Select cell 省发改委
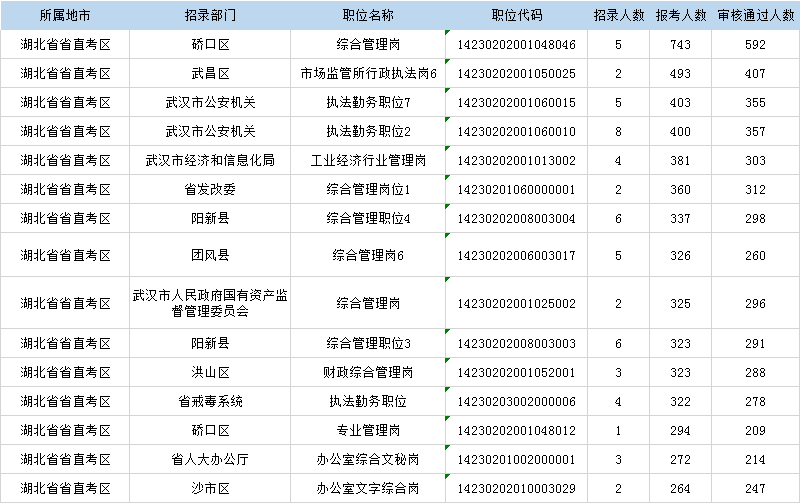 [x=210, y=190]
